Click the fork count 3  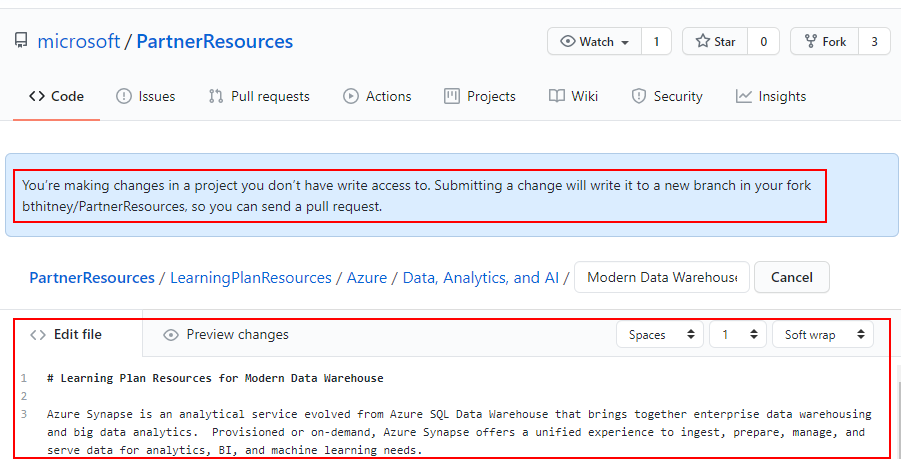[x=874, y=41]
